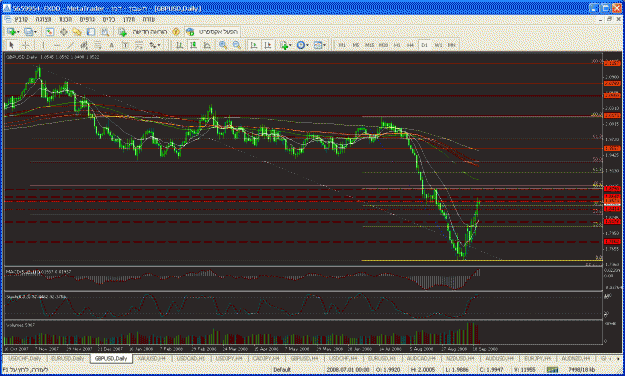Expand the Profiles dropdown arrow
625x376 pixels.
(x=35, y=32)
